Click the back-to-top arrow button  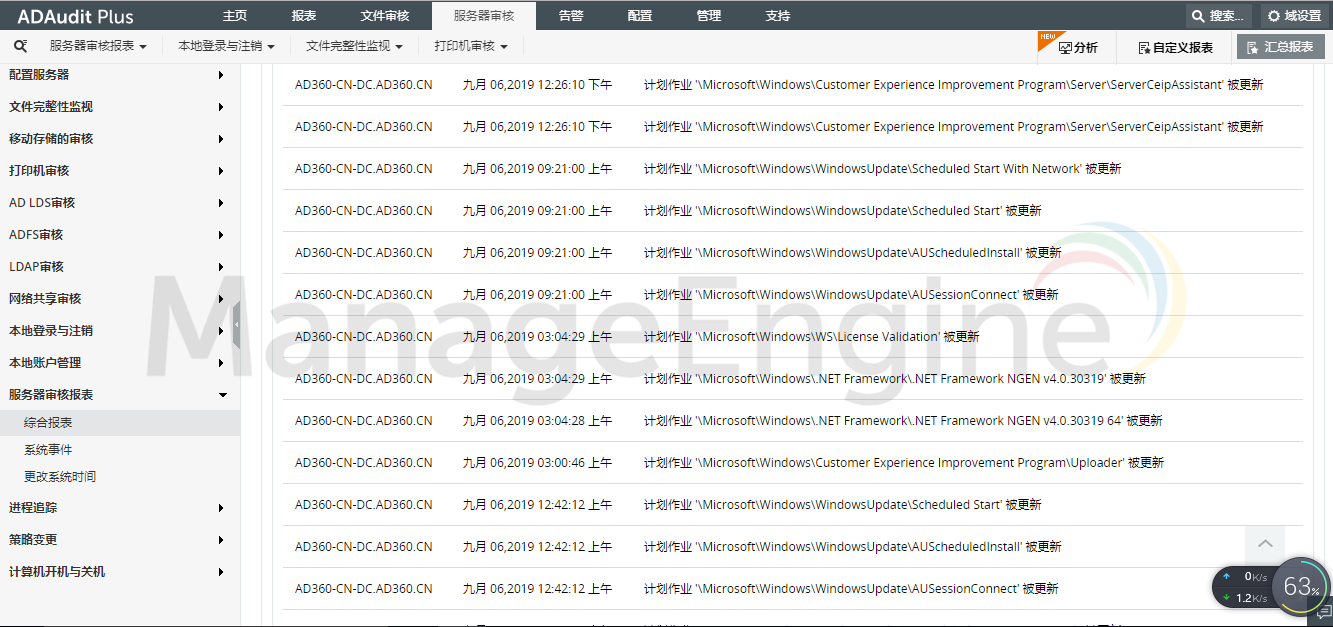(x=1265, y=543)
